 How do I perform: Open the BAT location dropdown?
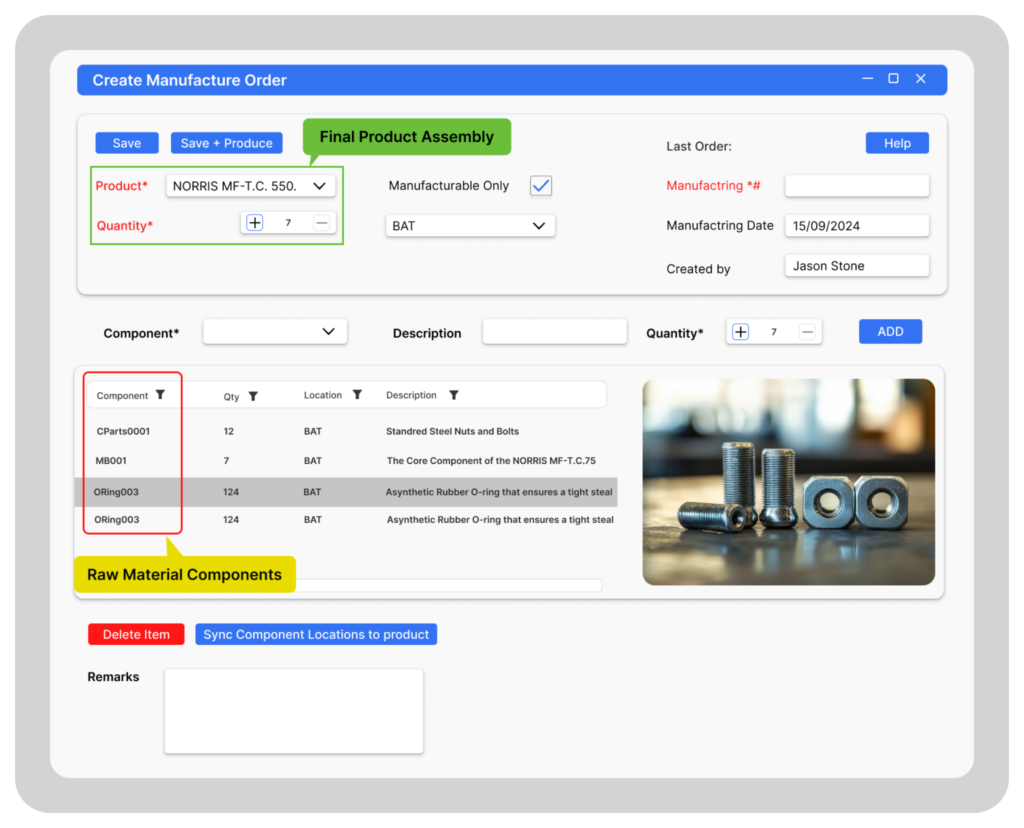[470, 226]
